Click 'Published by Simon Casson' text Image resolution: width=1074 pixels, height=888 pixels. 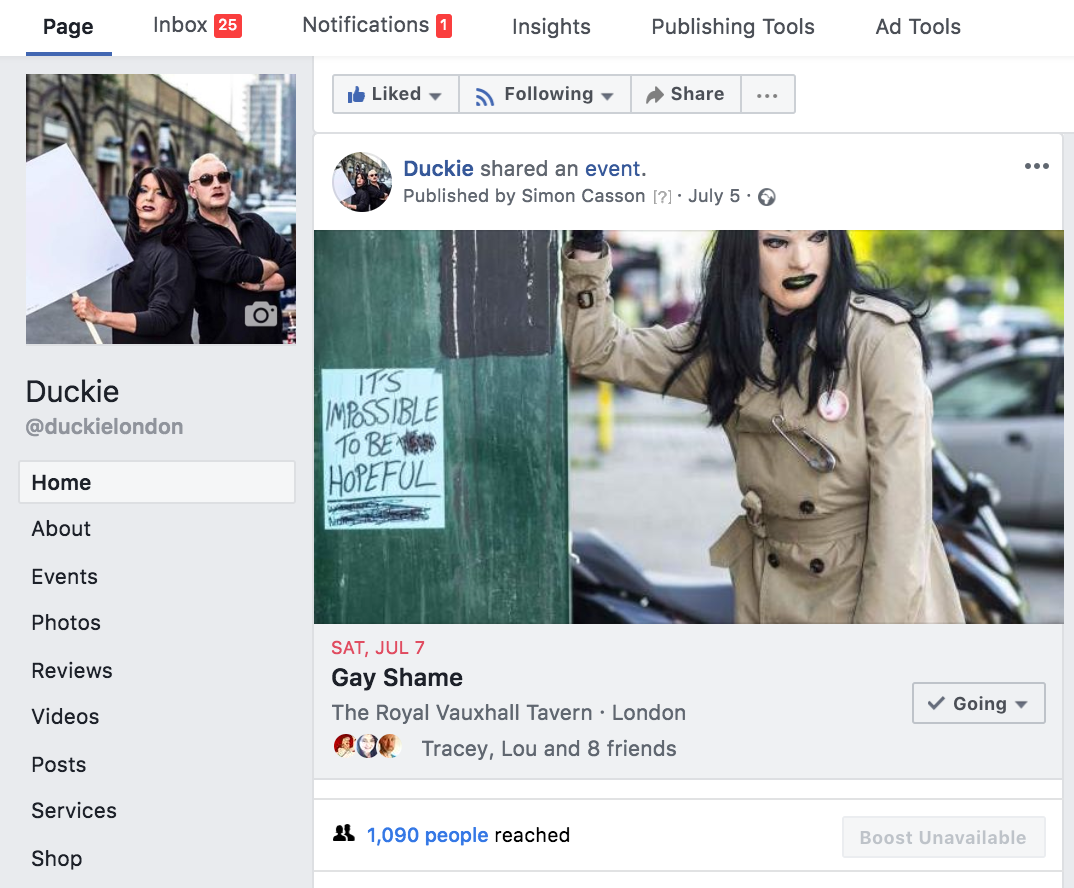tap(524, 196)
